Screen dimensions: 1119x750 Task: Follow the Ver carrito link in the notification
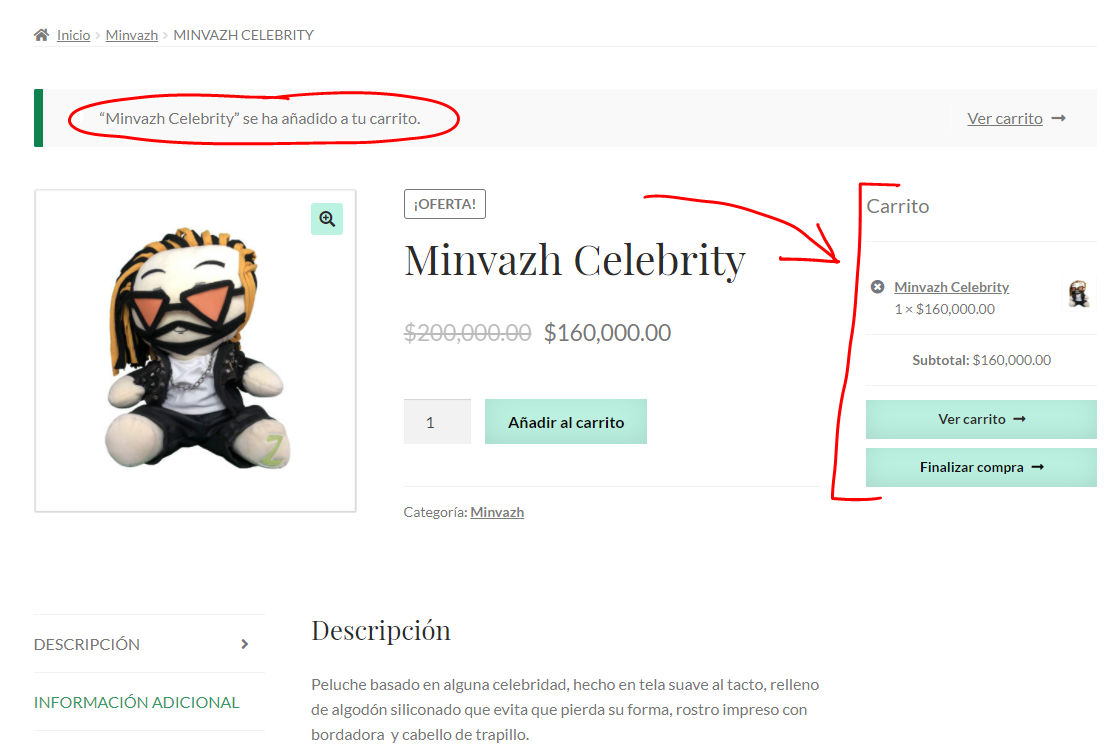(x=1005, y=118)
